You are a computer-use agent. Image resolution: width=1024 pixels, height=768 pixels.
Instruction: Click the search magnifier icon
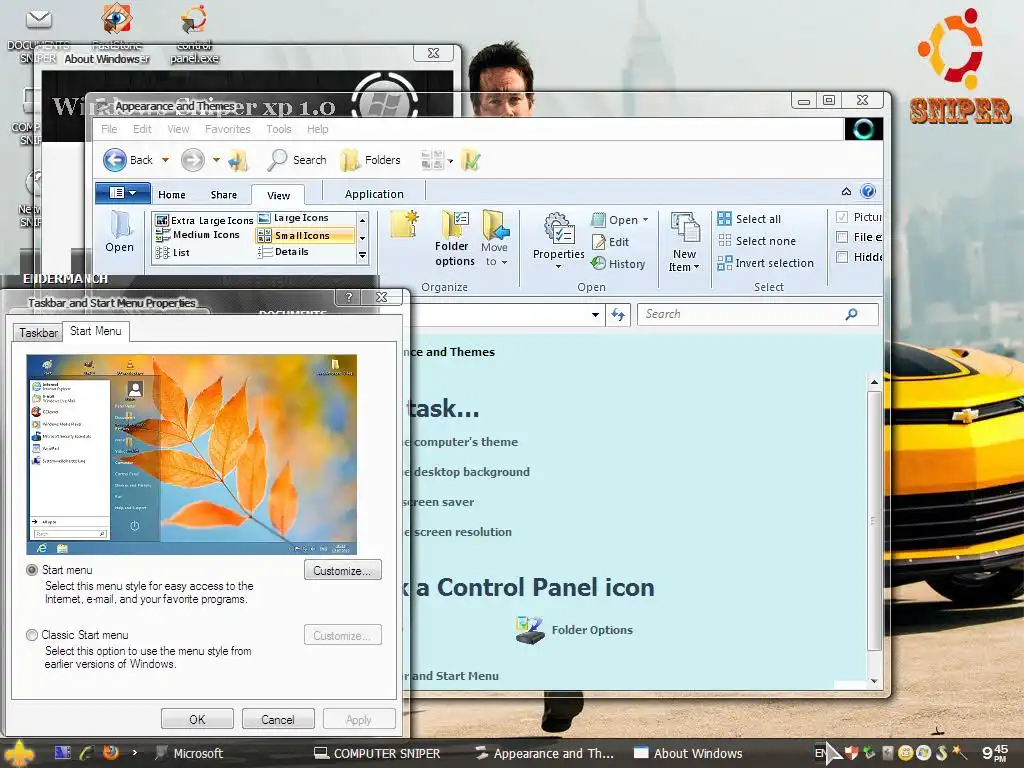click(851, 314)
